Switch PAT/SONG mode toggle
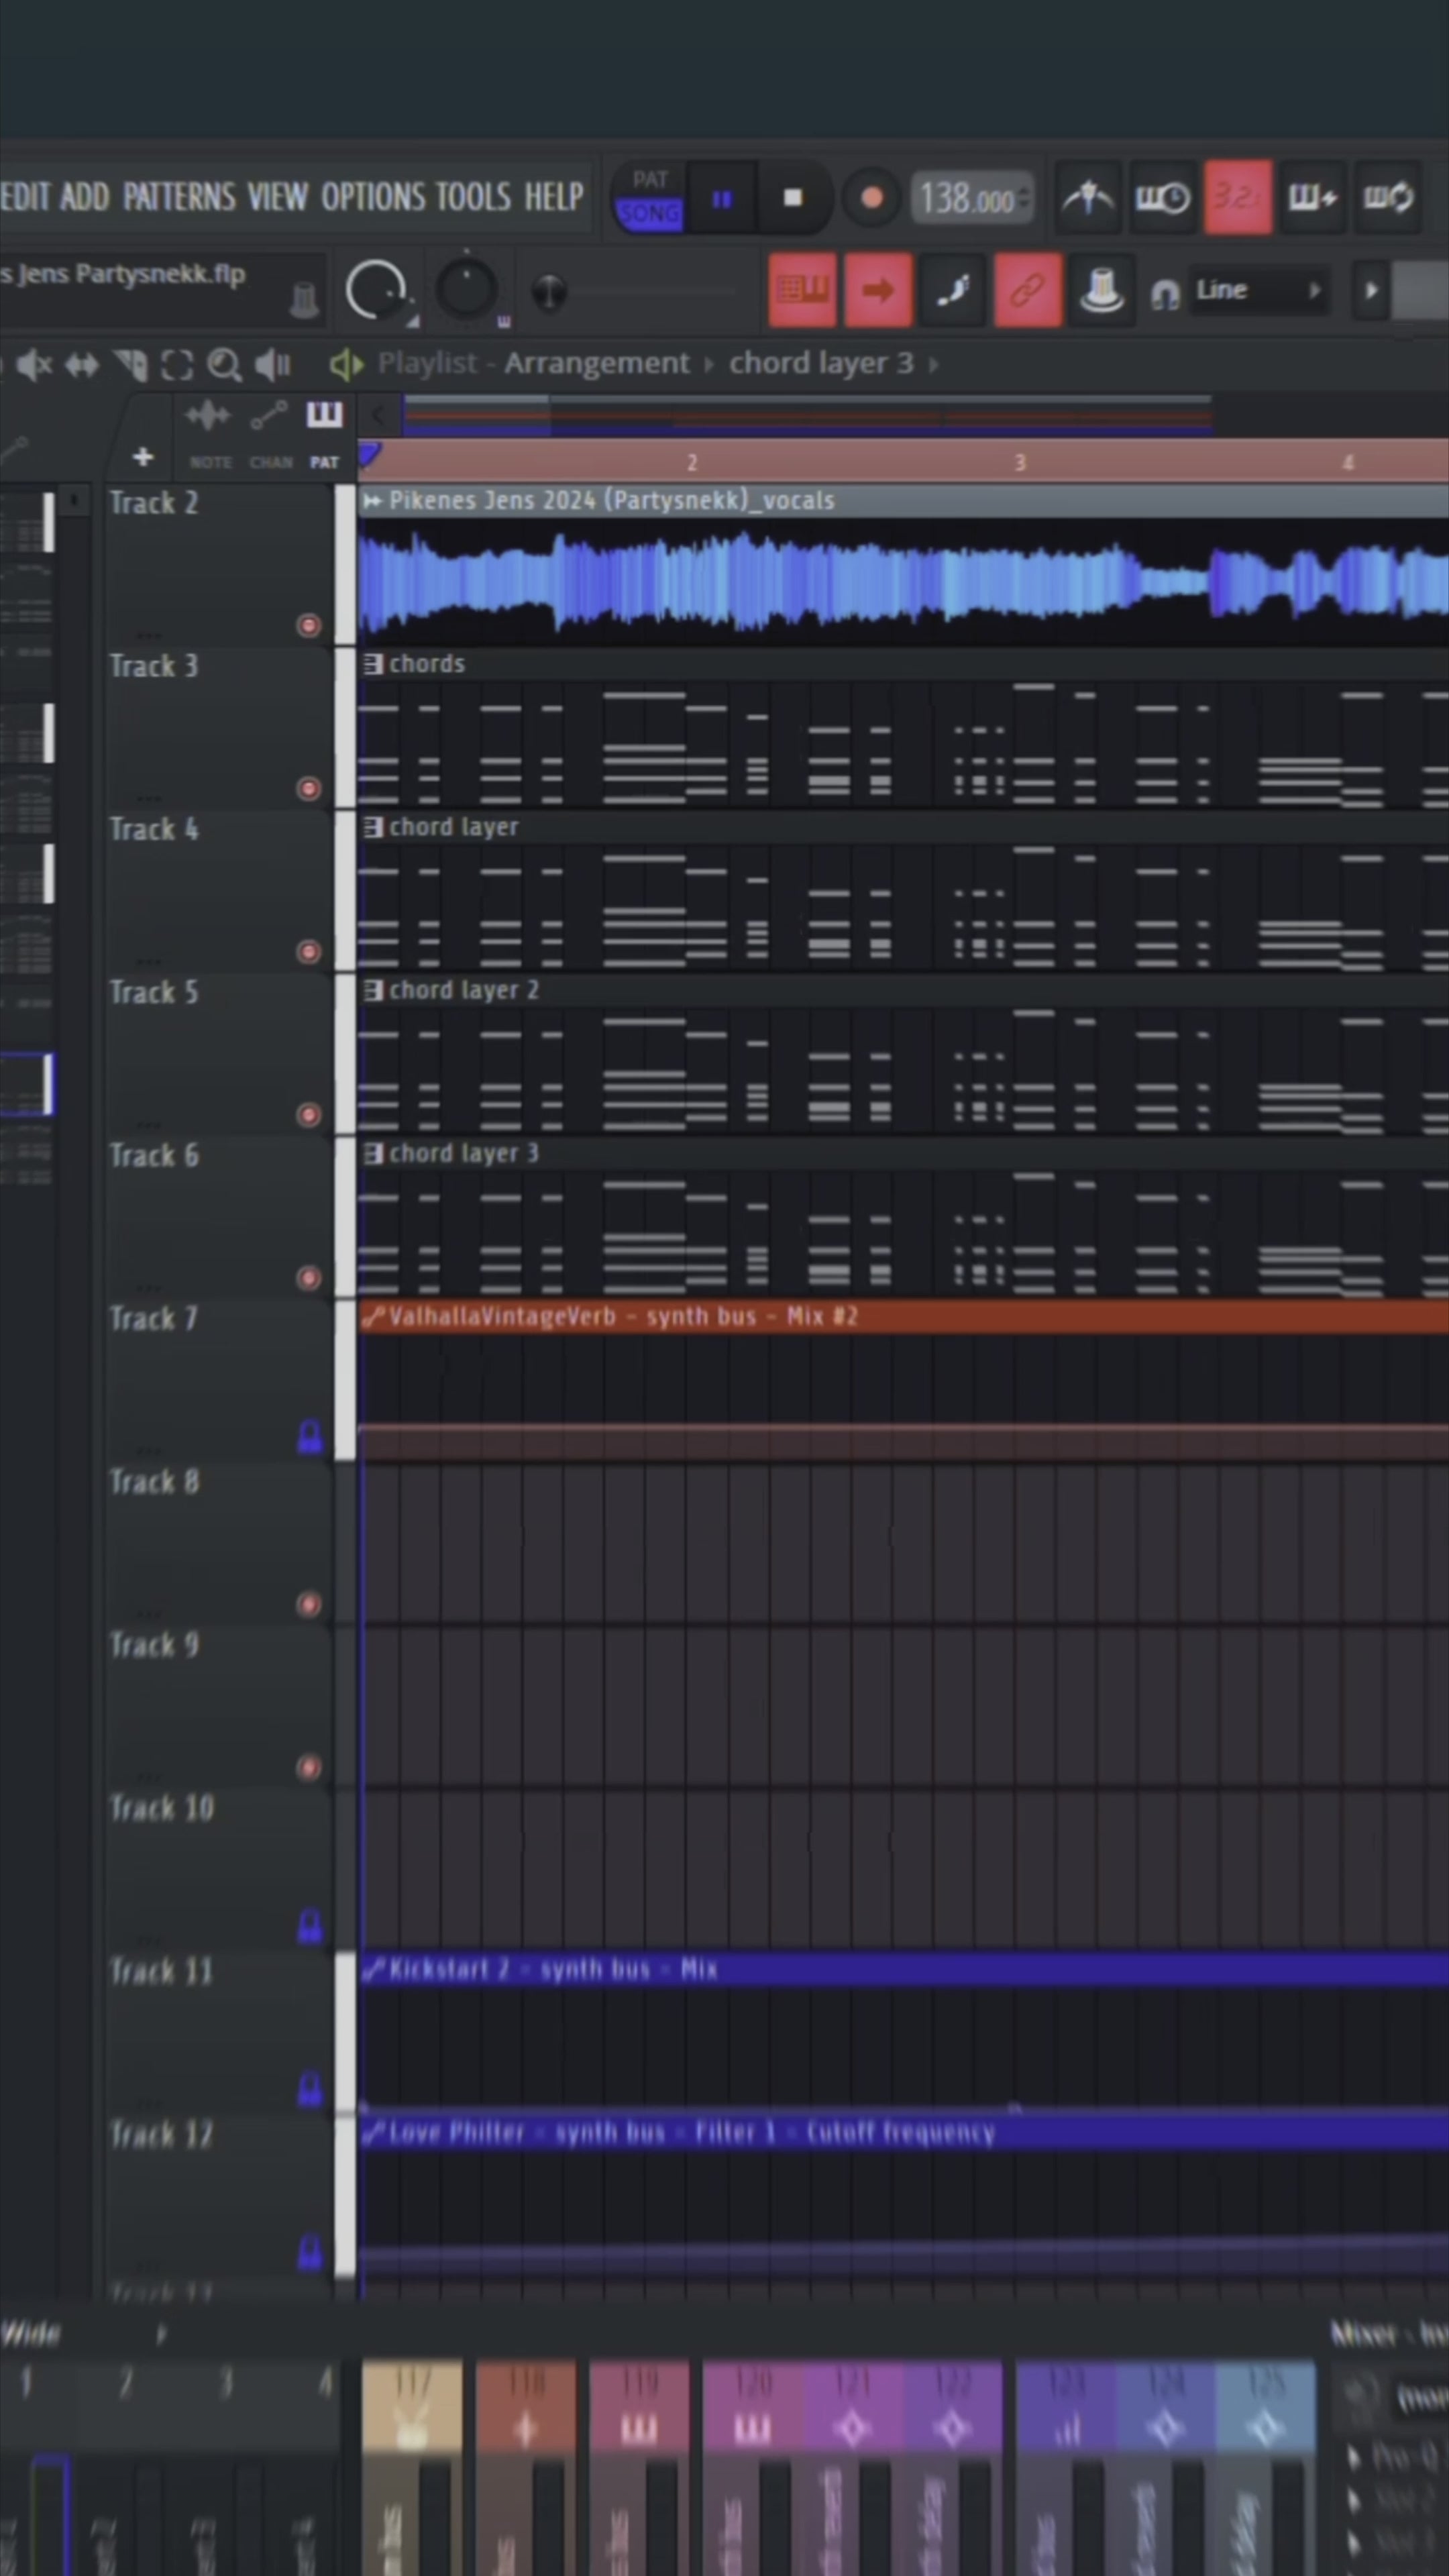This screenshot has height=2576, width=1449. (x=650, y=198)
